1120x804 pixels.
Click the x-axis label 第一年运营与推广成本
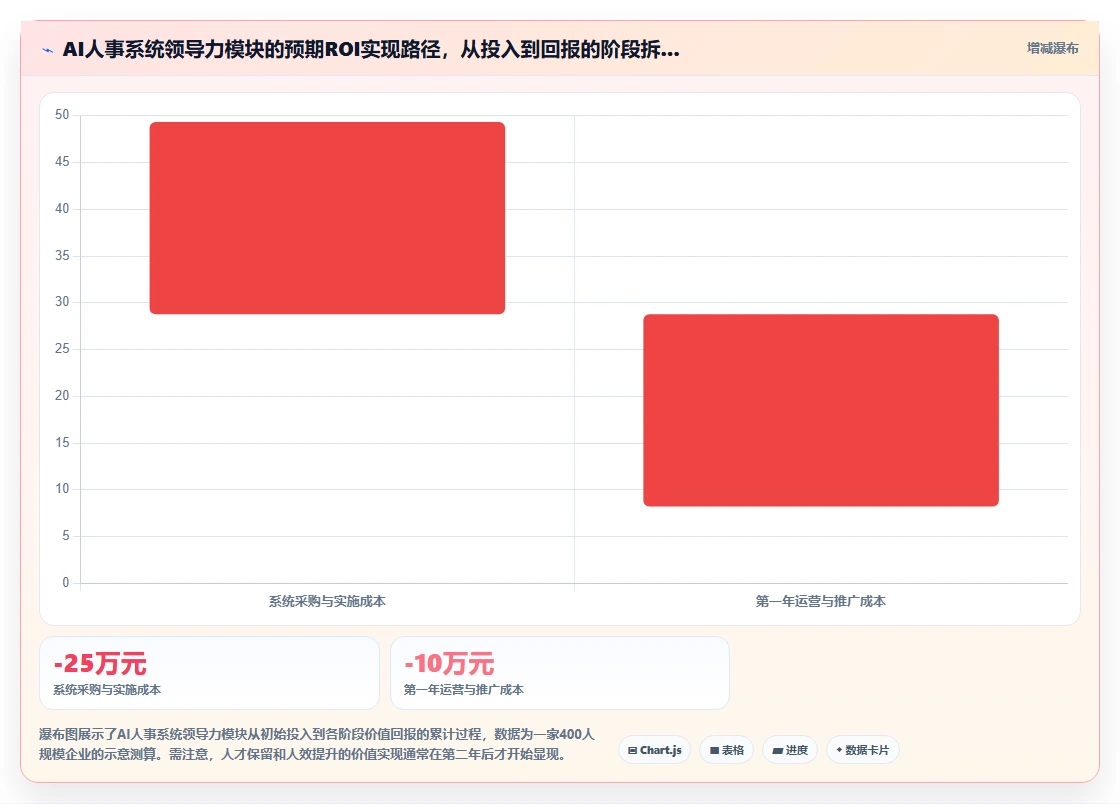(x=821, y=601)
